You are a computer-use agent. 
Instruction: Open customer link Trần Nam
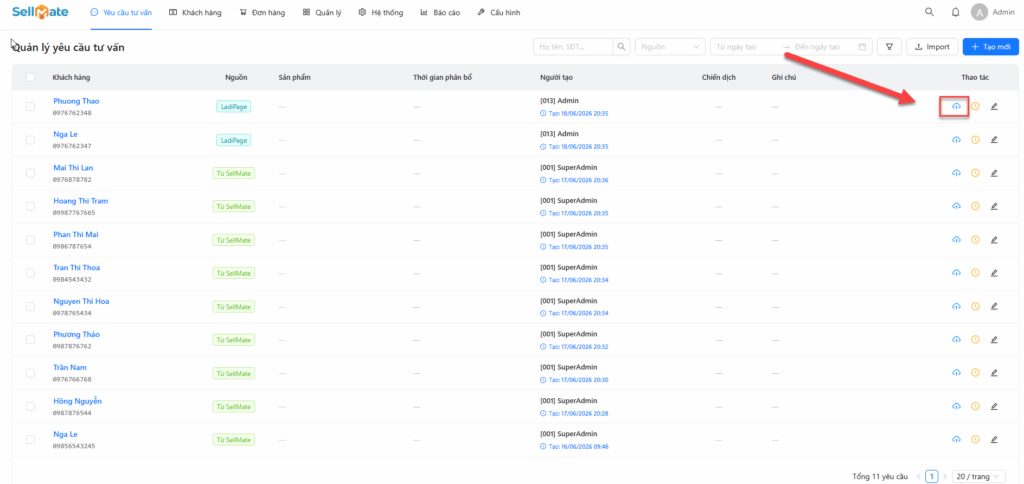[70, 368]
